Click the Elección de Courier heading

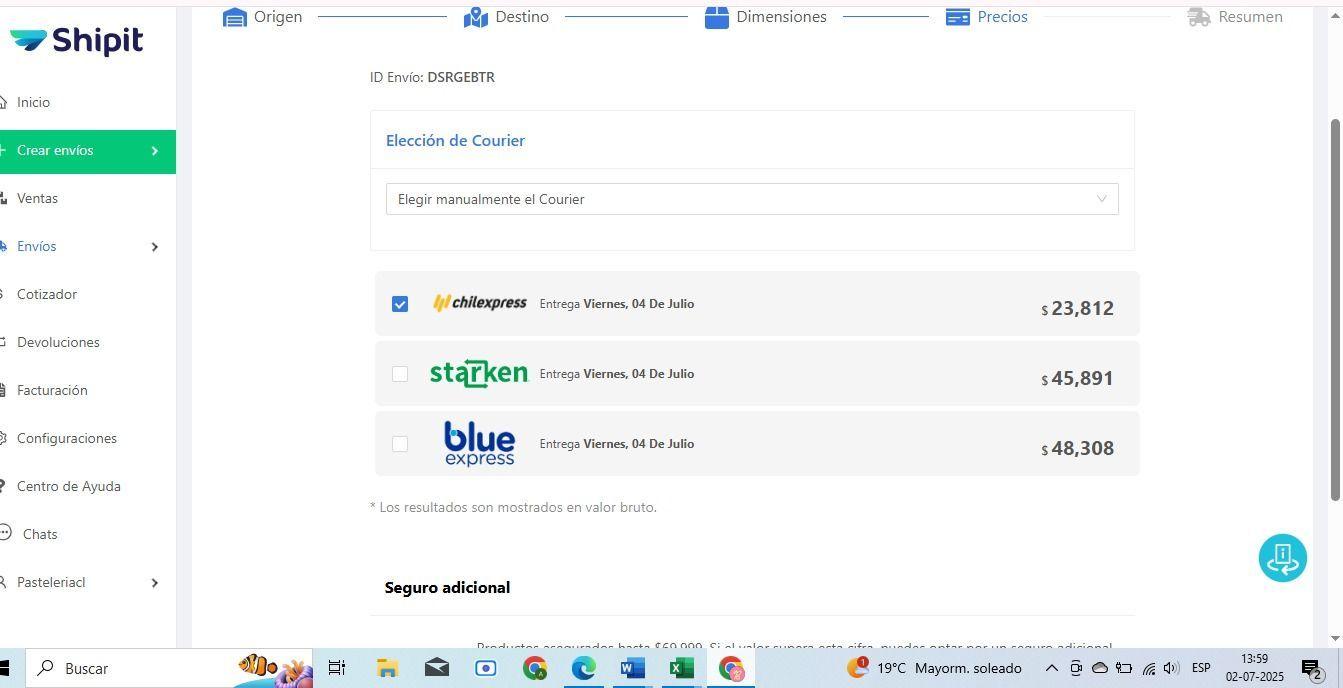click(x=455, y=140)
